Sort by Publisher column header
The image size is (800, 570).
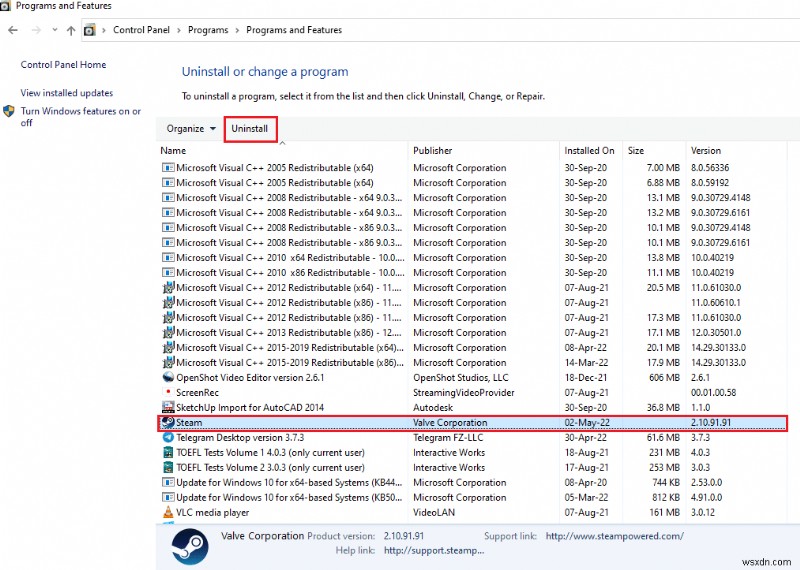(x=433, y=151)
